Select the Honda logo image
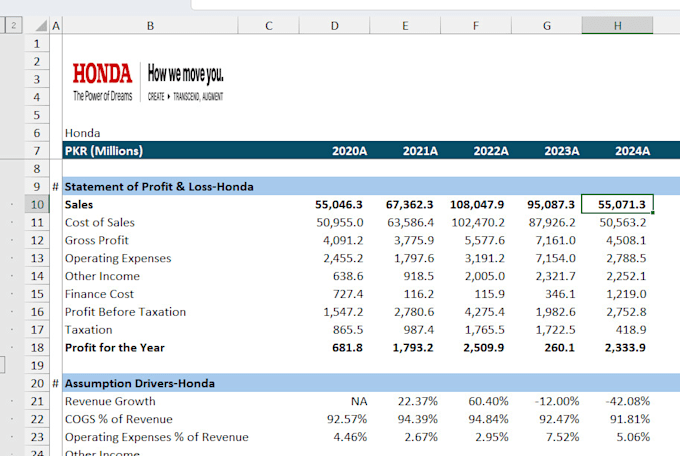This screenshot has width=680, height=456. tap(147, 81)
